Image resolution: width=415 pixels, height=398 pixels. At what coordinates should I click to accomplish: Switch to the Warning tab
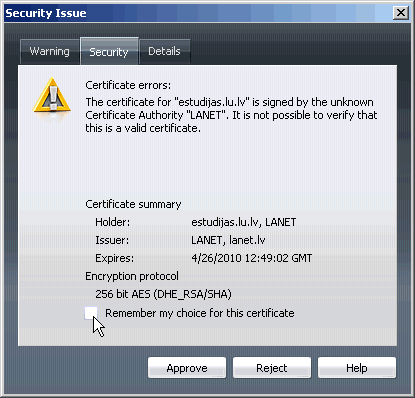coord(50,52)
